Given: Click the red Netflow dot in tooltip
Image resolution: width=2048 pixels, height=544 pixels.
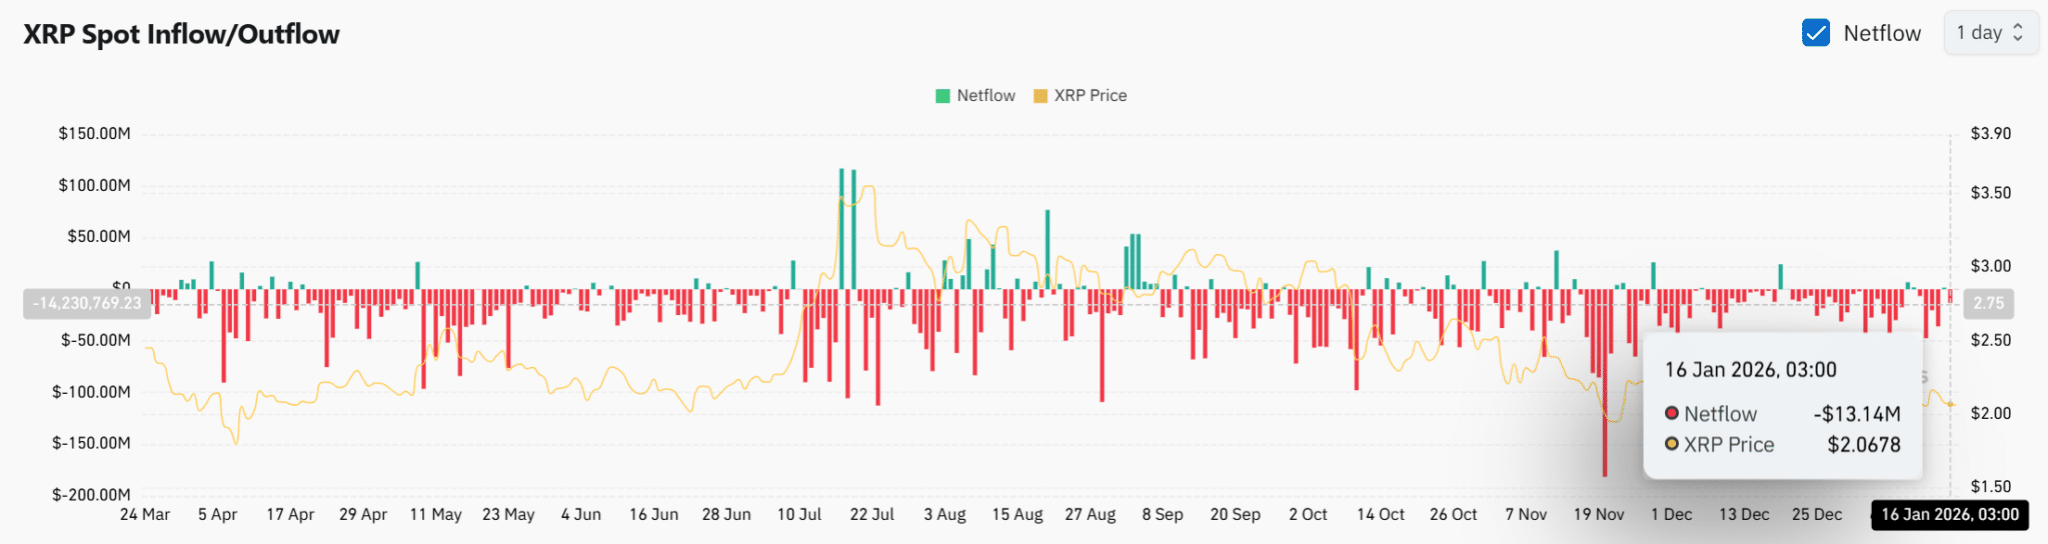Looking at the screenshot, I should point(1672,413).
